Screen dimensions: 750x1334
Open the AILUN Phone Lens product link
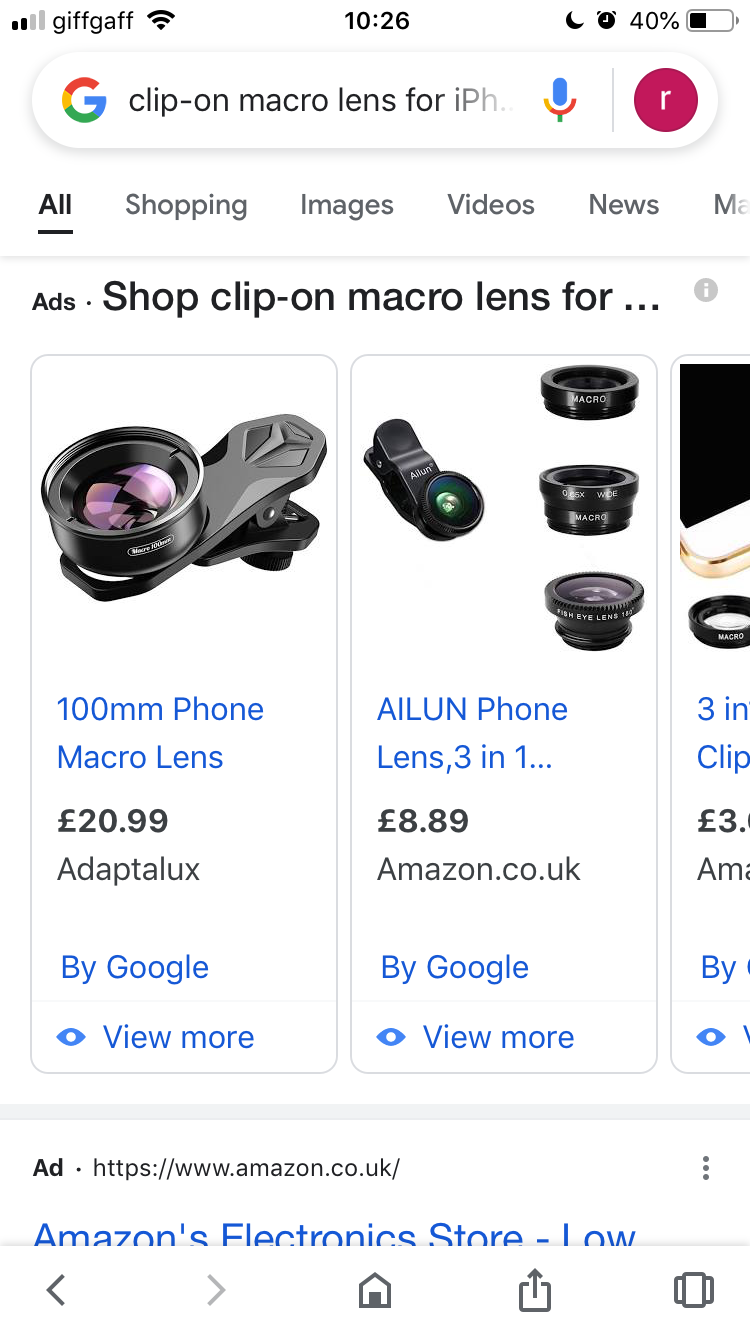point(472,733)
